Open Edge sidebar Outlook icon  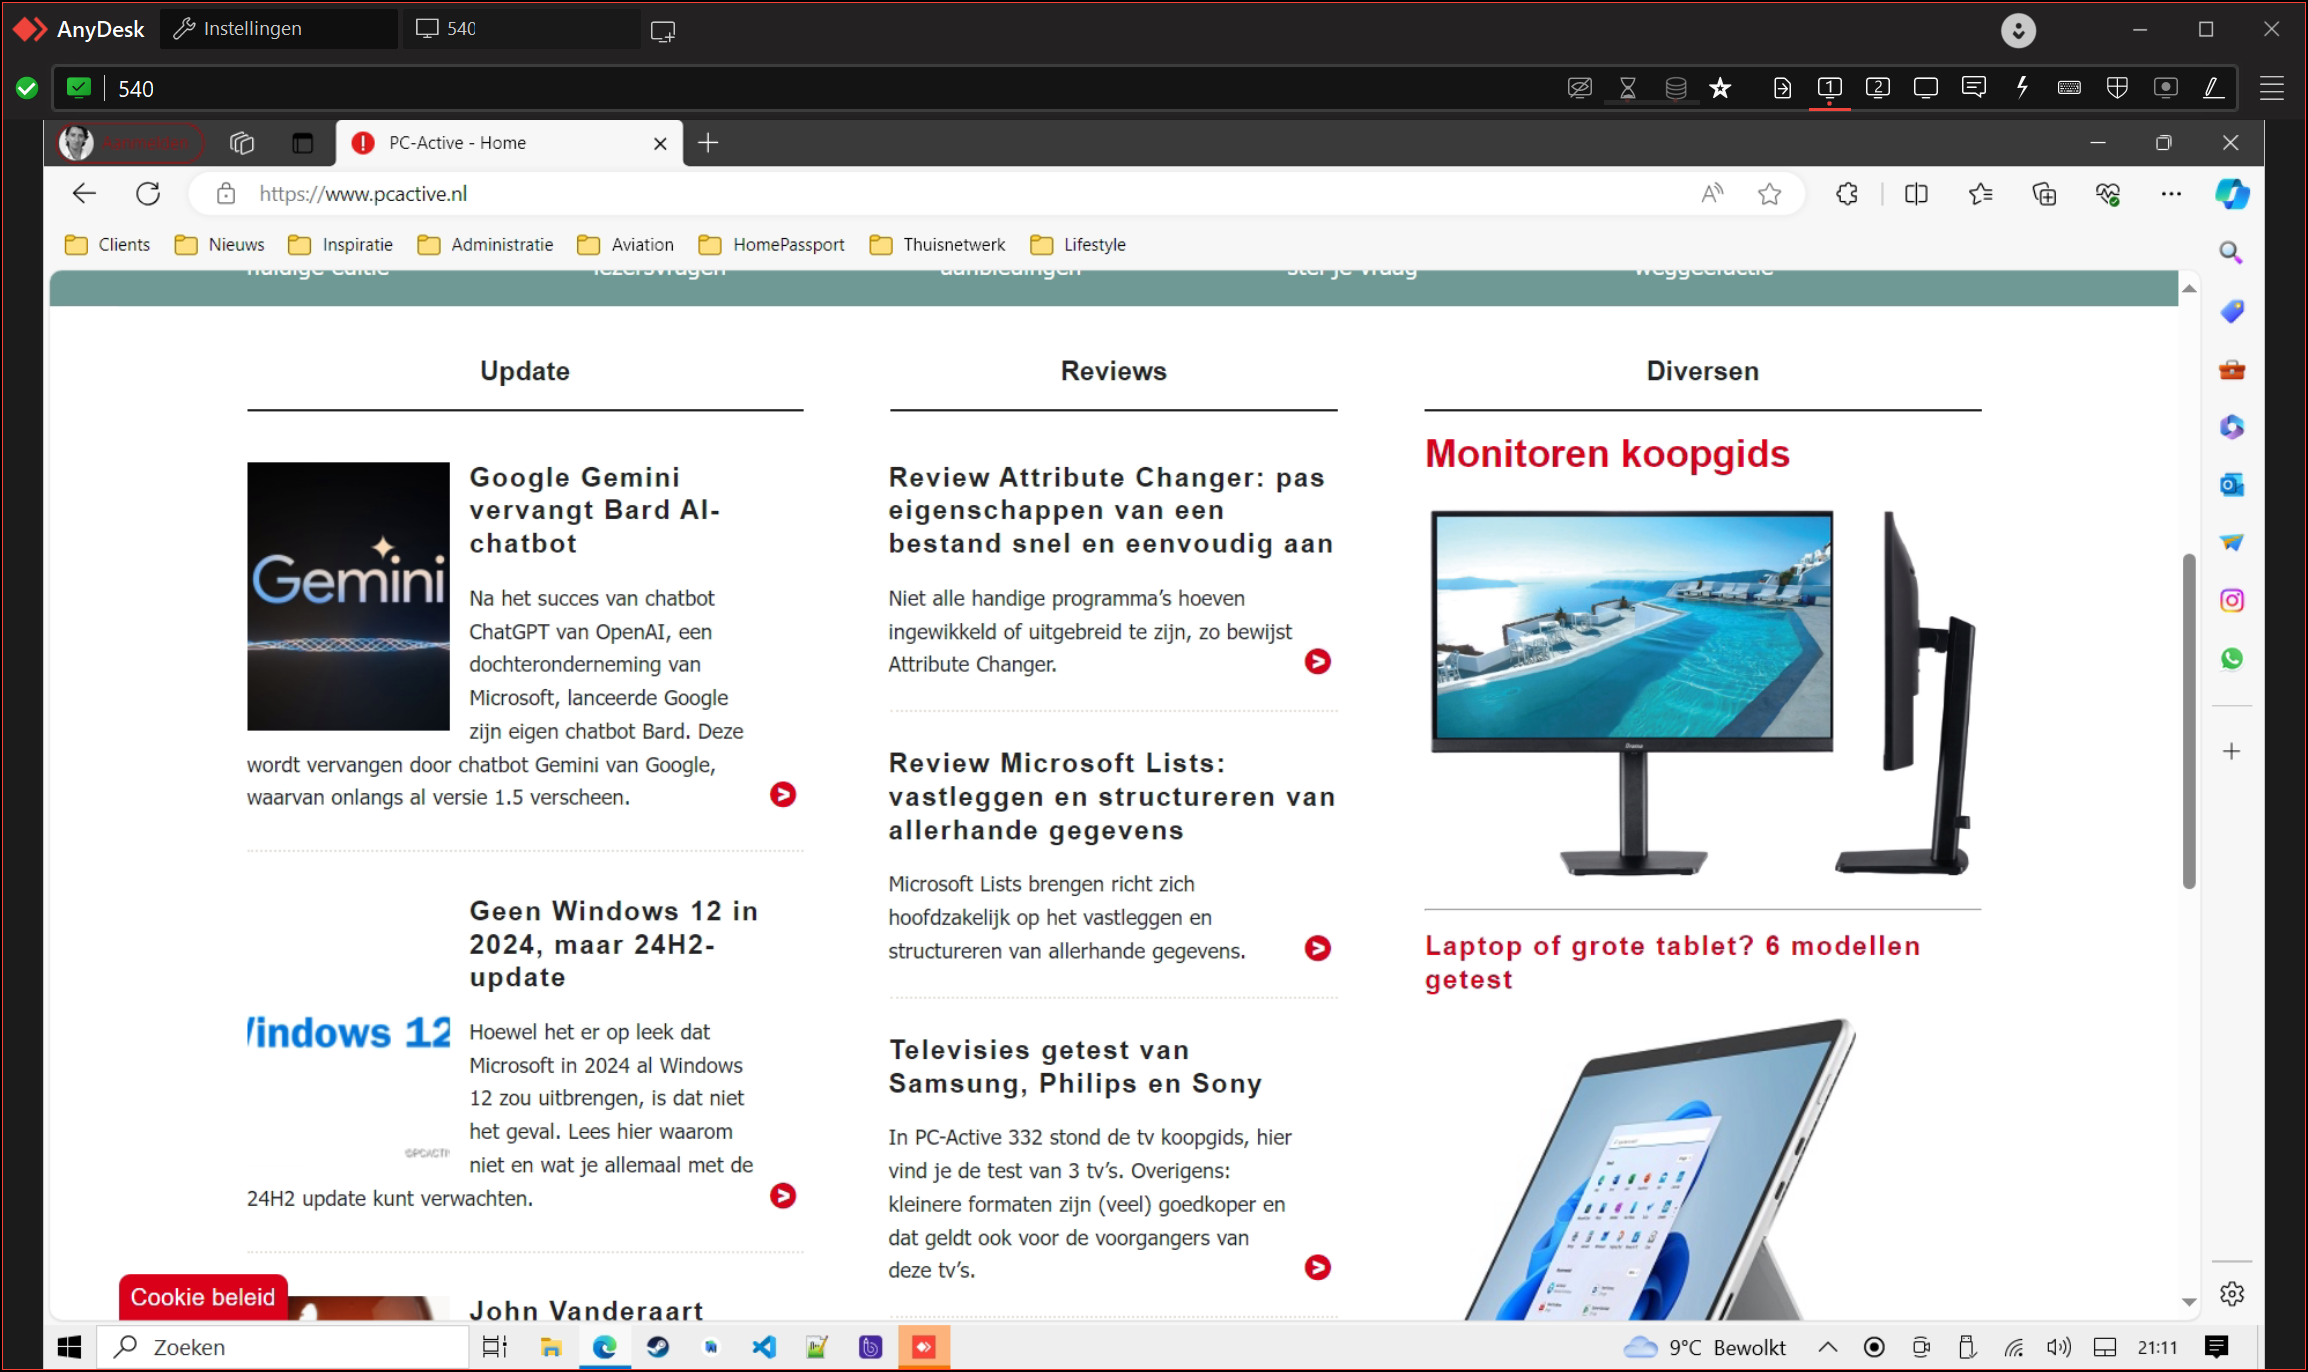click(x=2231, y=485)
